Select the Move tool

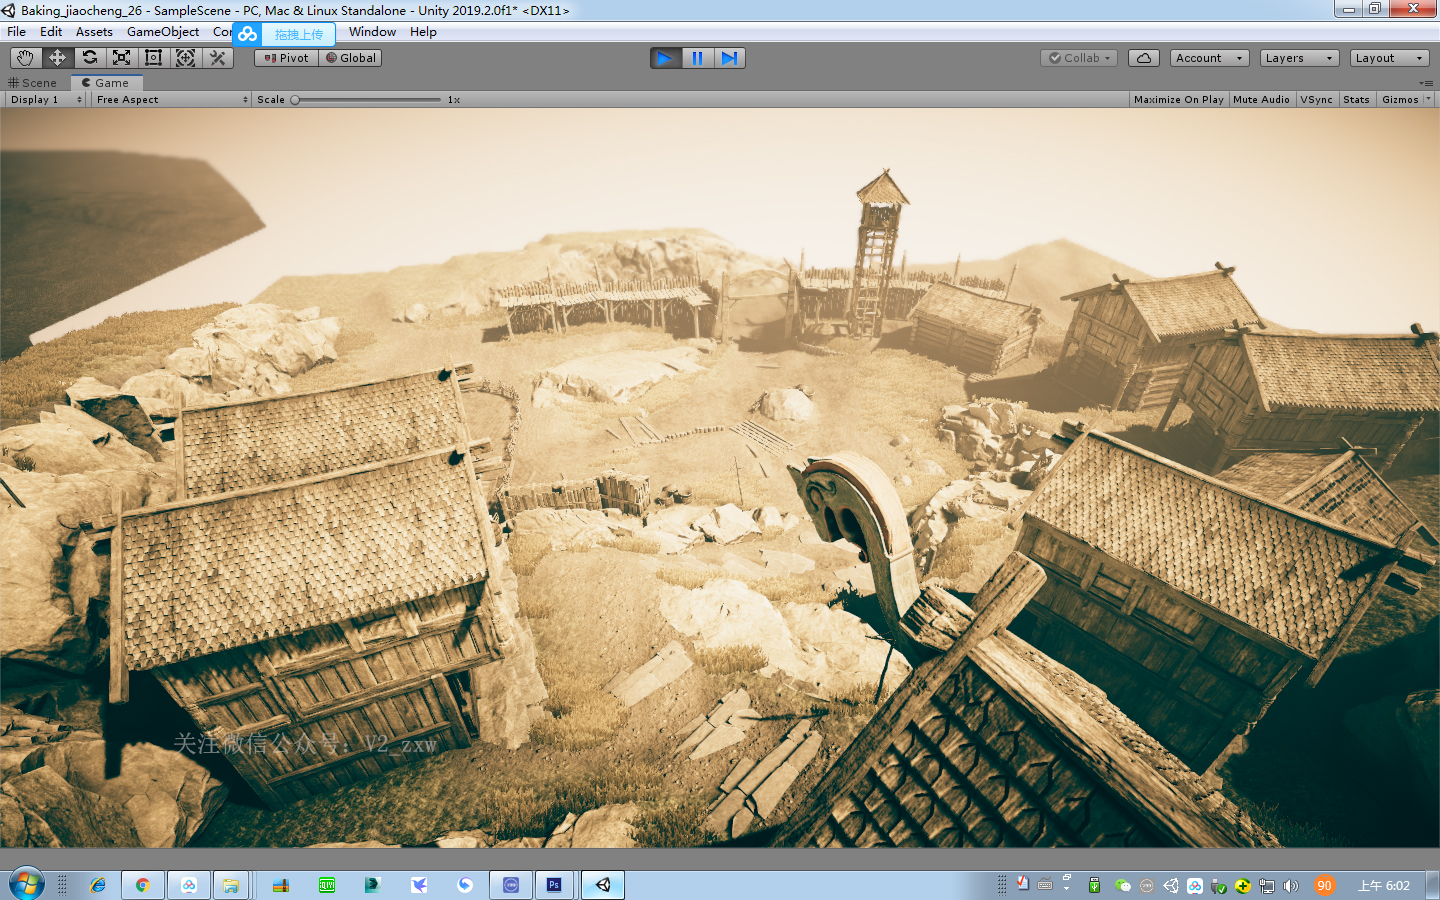click(x=57, y=58)
